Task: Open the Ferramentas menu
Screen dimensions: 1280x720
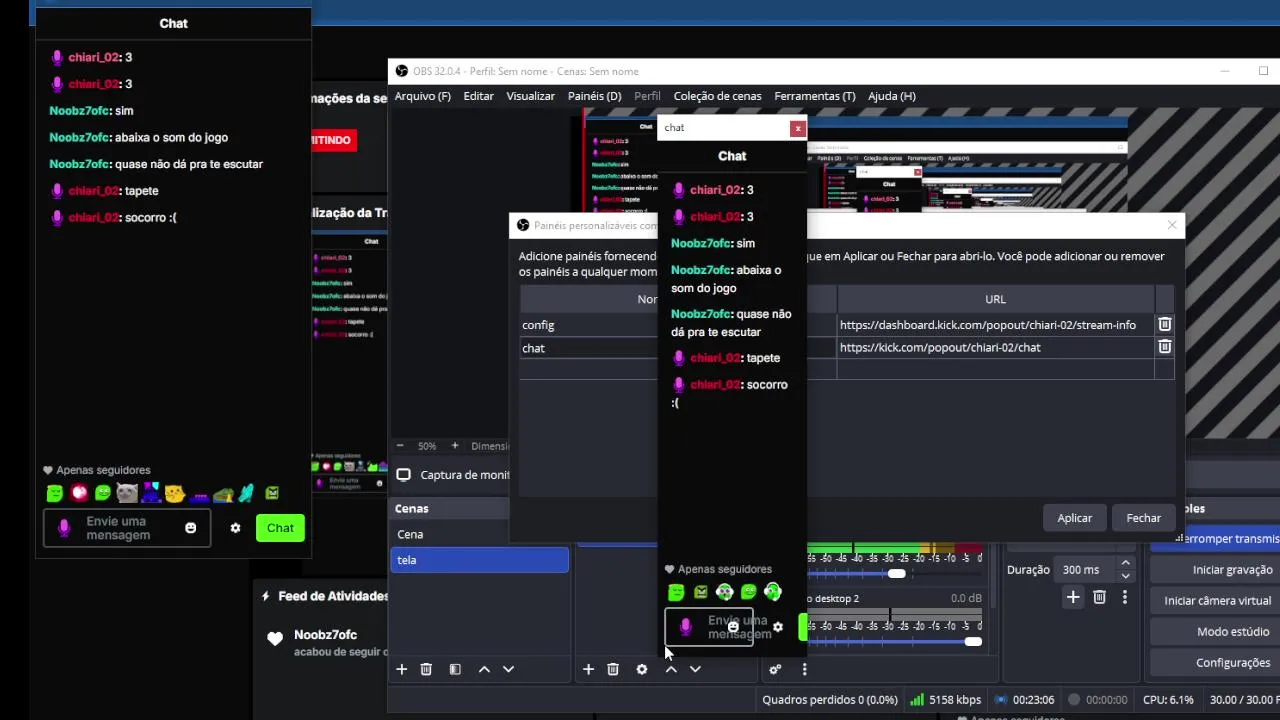Action: [814, 96]
